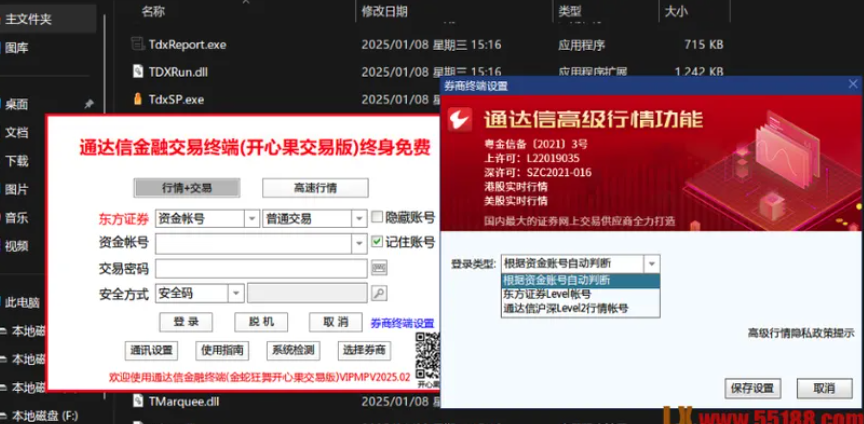
Task: Open 桌面 in the sidebar
Action: tap(17, 104)
